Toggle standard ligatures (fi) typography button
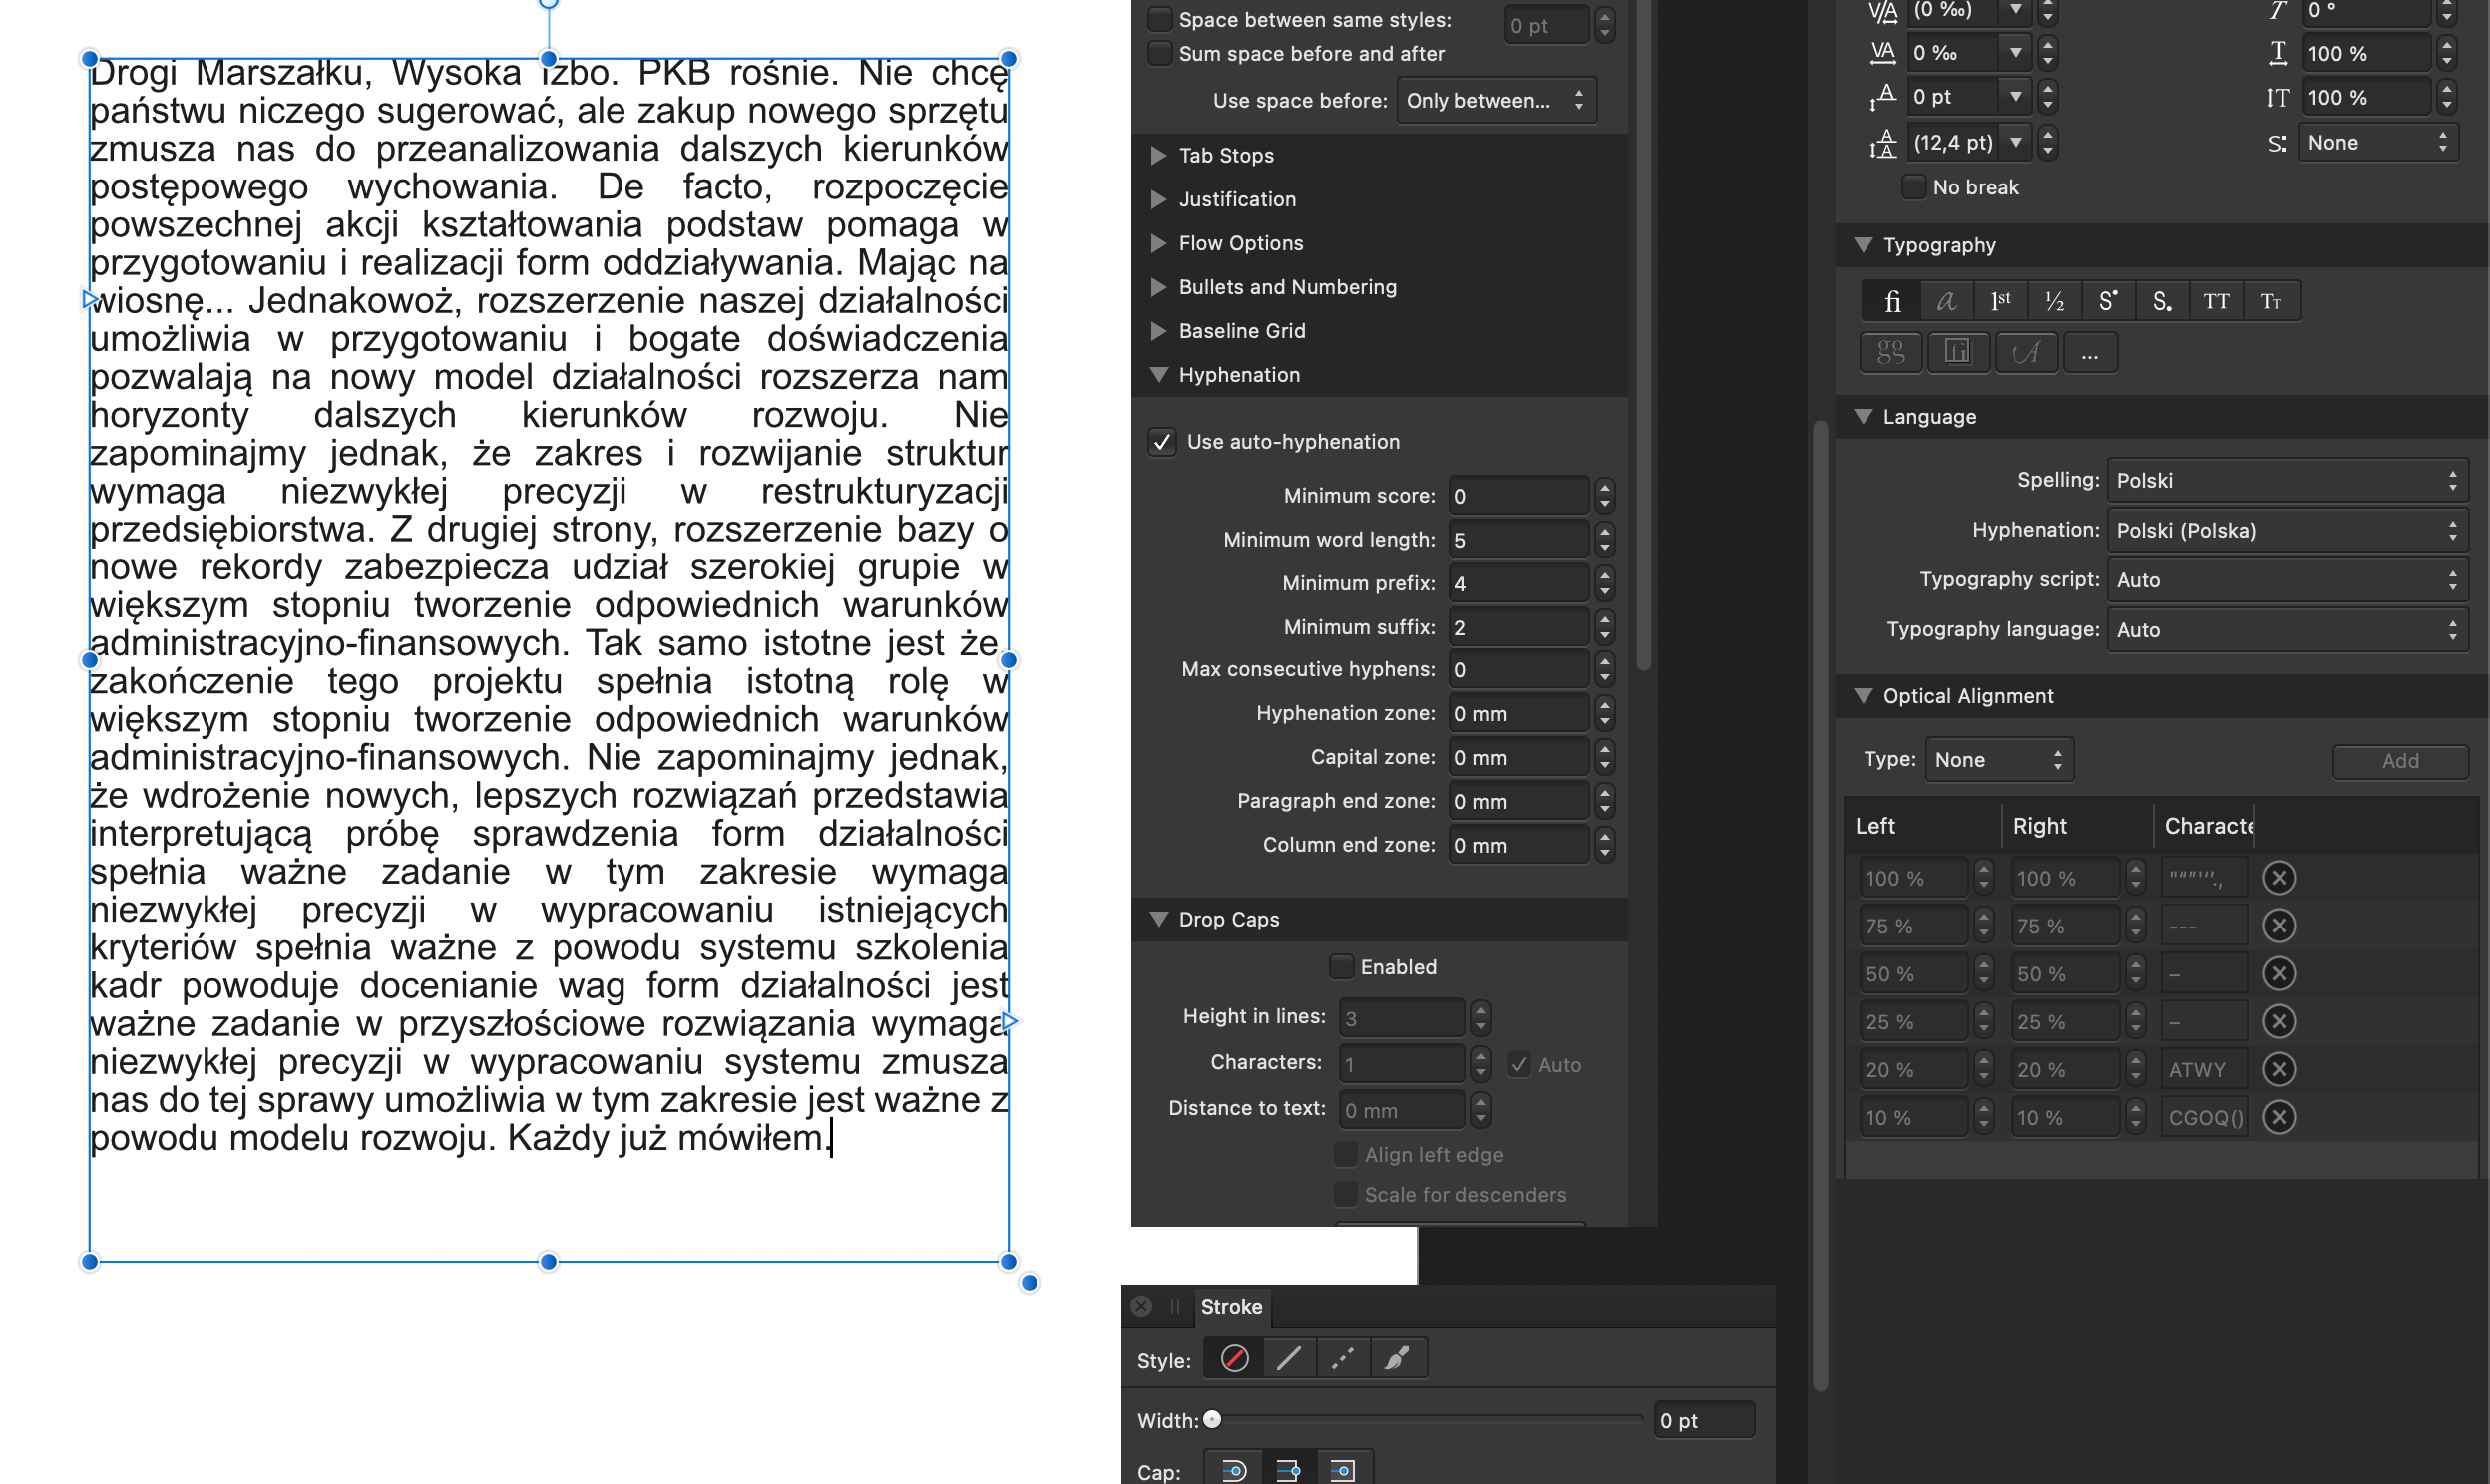The image size is (2490, 1484). [x=1891, y=301]
